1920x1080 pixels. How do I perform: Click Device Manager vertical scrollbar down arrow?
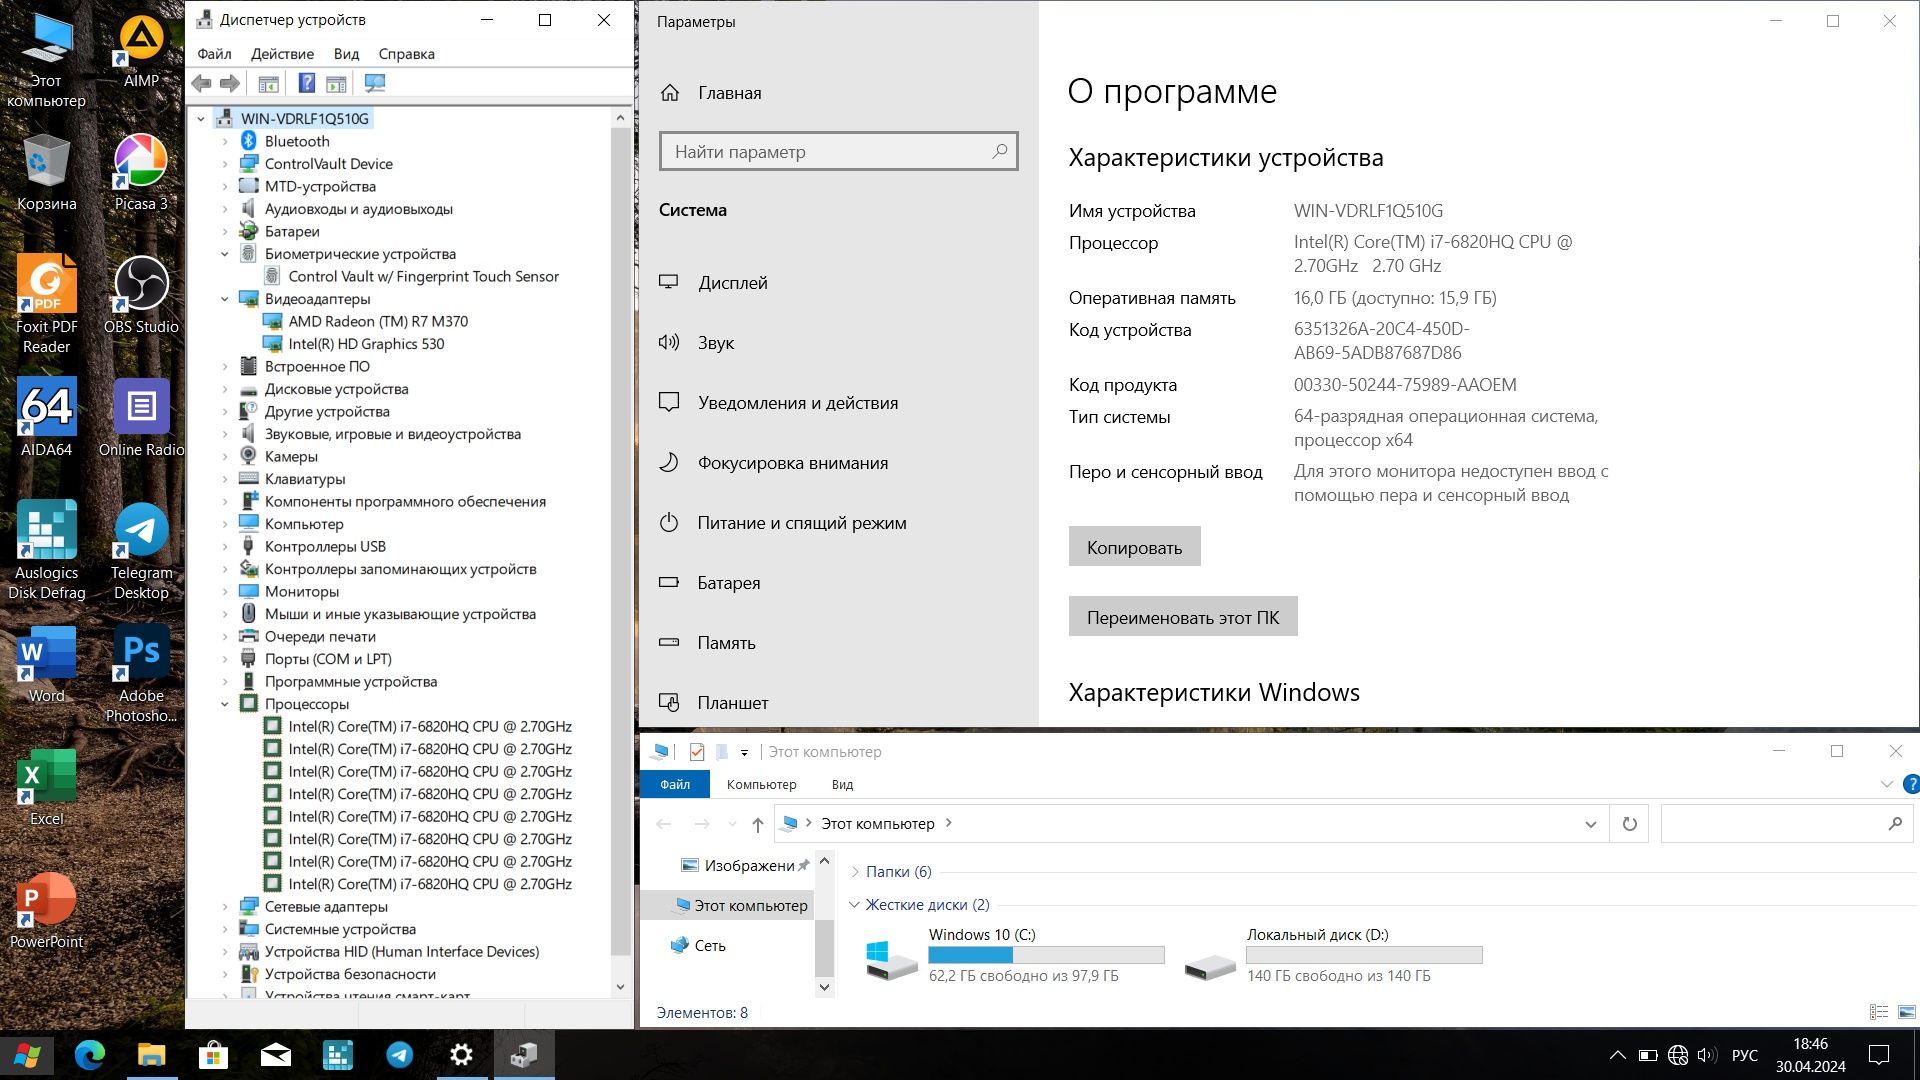pos(620,987)
